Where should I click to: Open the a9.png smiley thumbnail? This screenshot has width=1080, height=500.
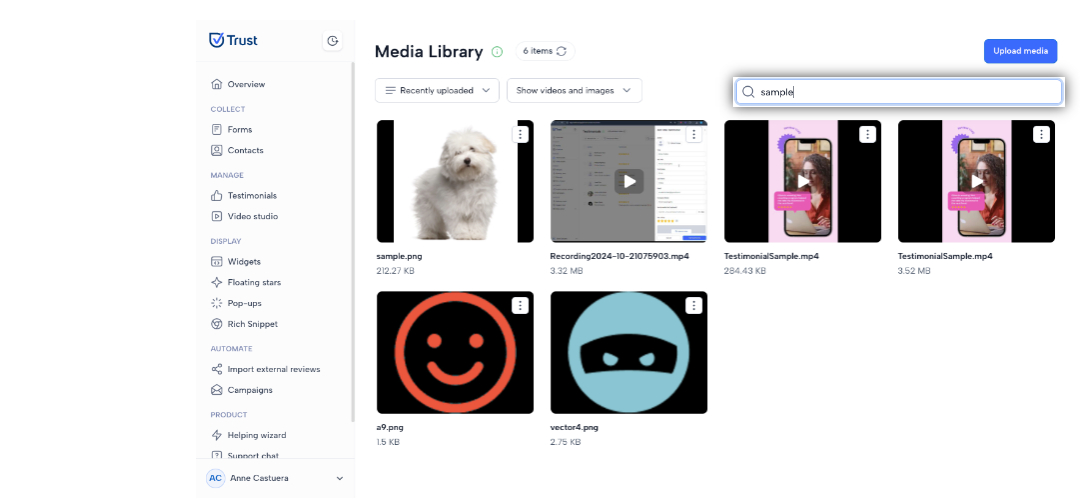[455, 352]
